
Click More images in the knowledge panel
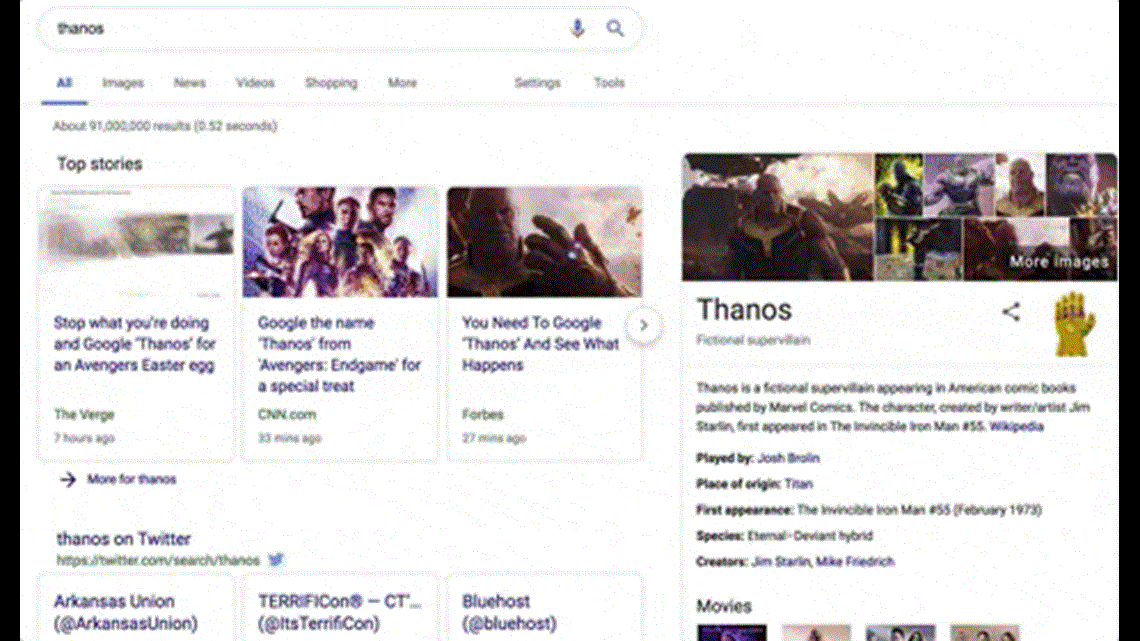pyautogui.click(x=1059, y=262)
